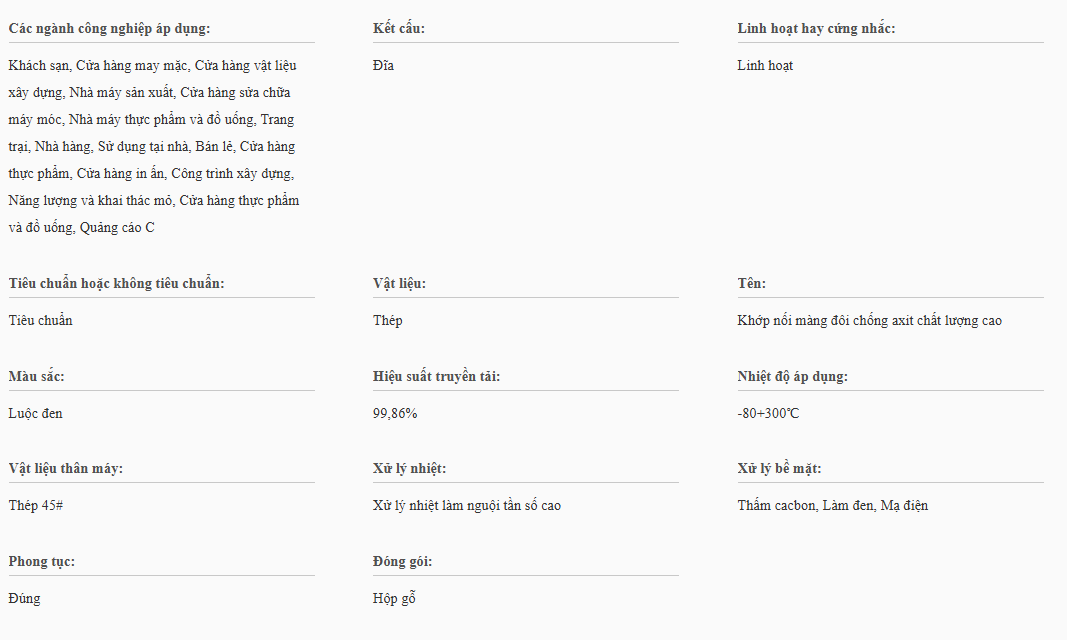Viewport: 1067px width, 640px height.
Task: Select the 'Kết cấu' label
Action: point(399,28)
